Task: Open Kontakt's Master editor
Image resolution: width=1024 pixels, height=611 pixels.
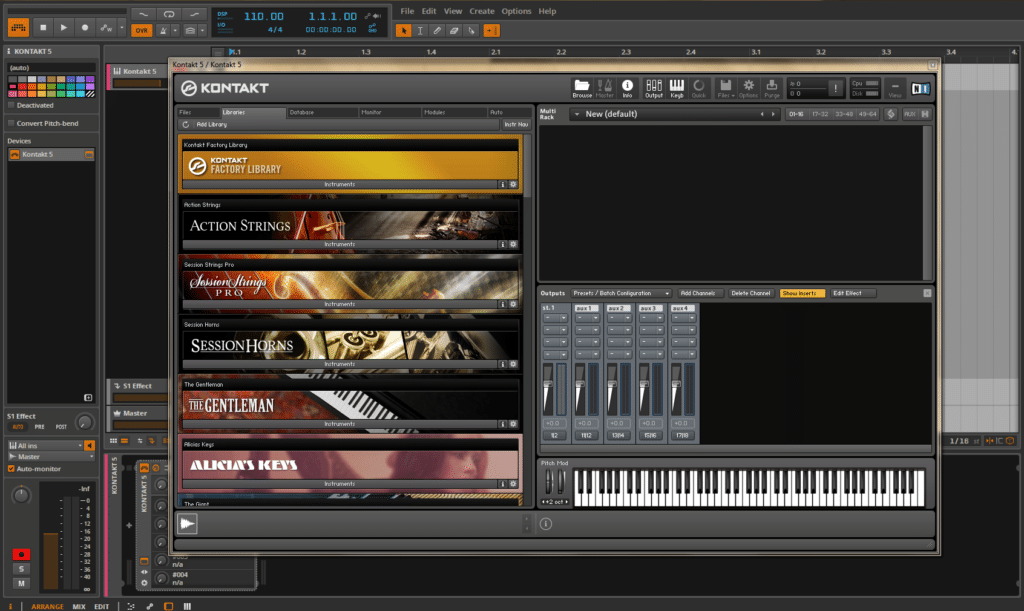Action: coord(605,88)
